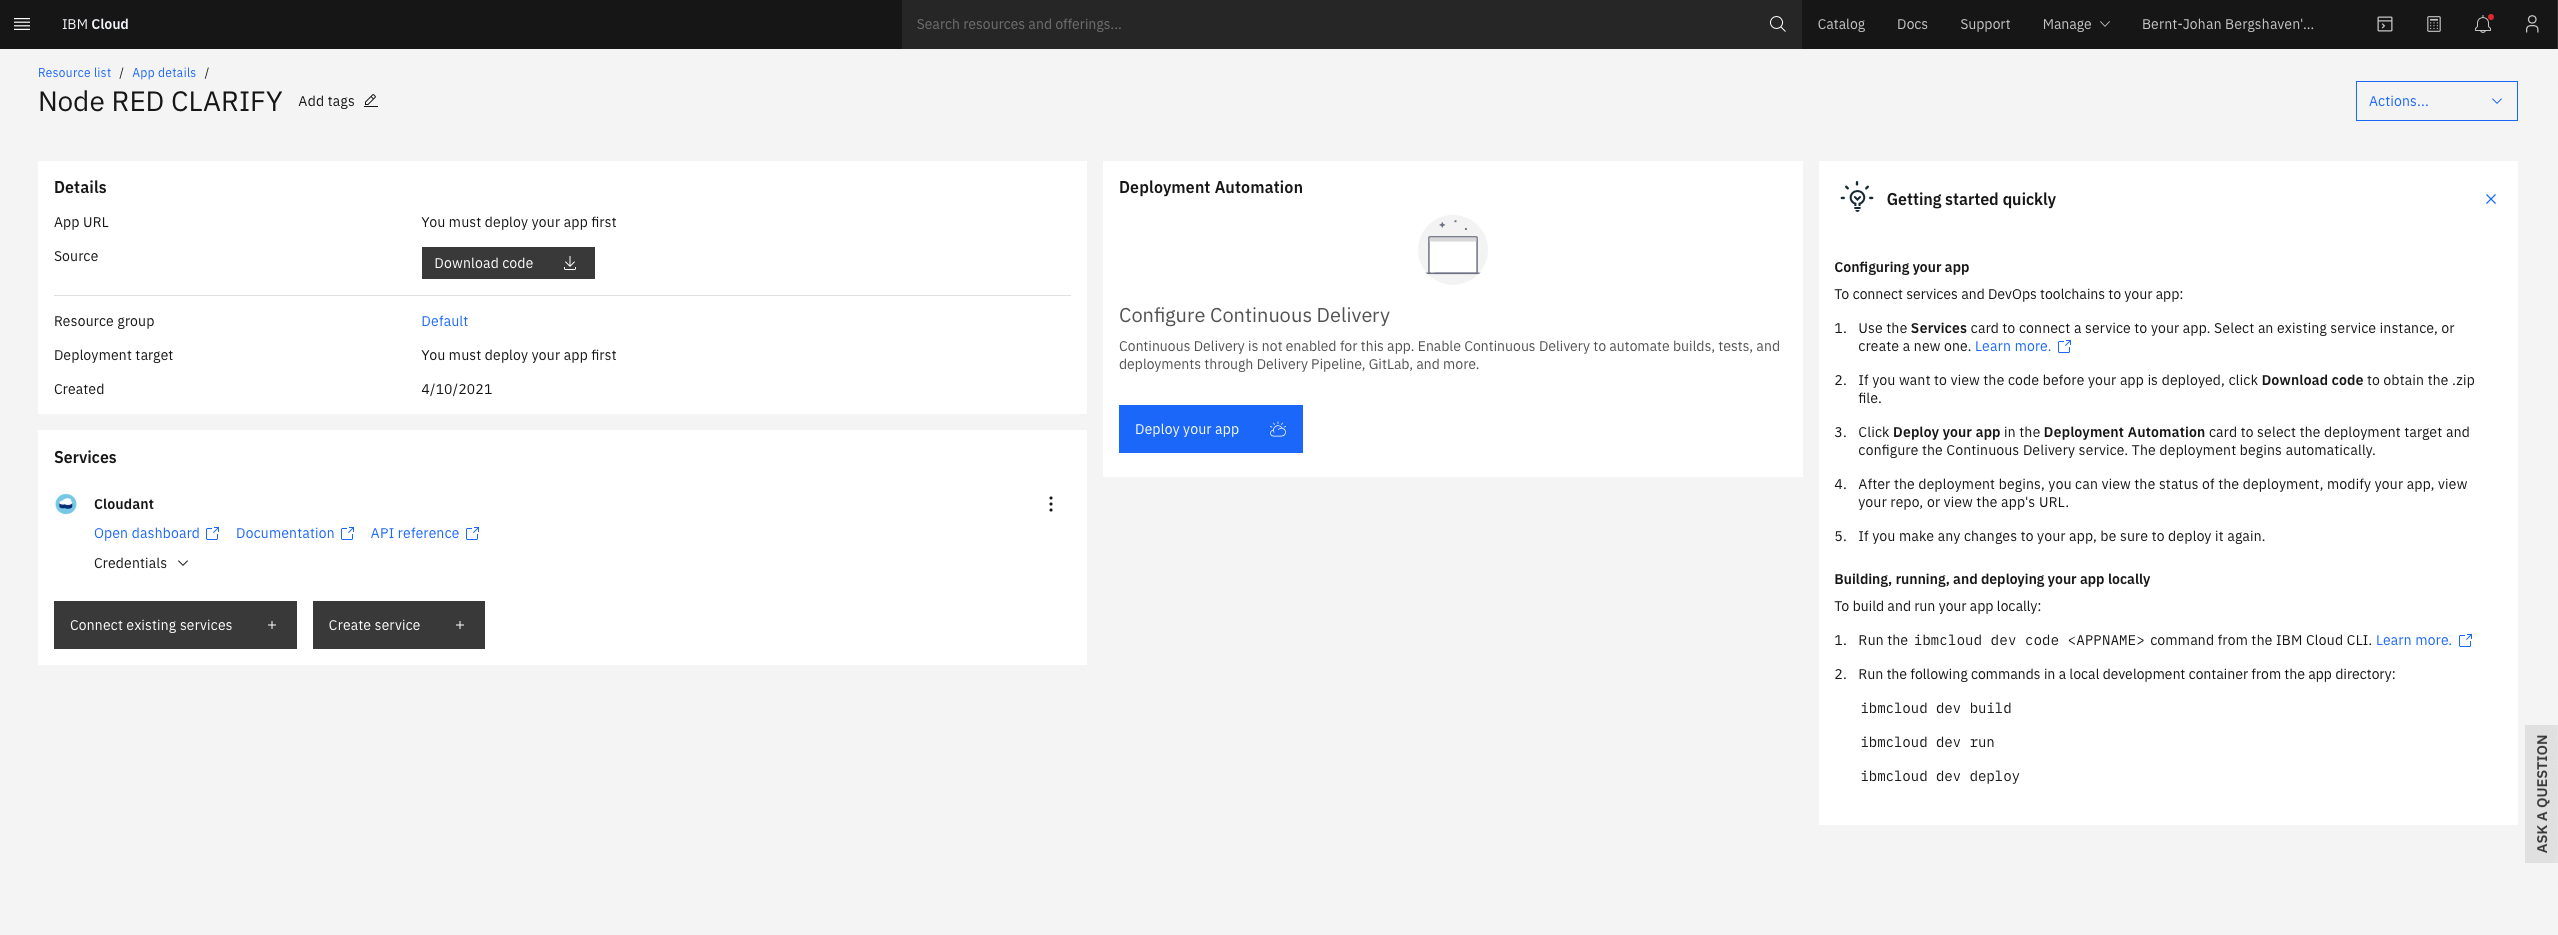Image resolution: width=2558 pixels, height=935 pixels.
Task: Open the Default resource group link
Action: tap(444, 321)
